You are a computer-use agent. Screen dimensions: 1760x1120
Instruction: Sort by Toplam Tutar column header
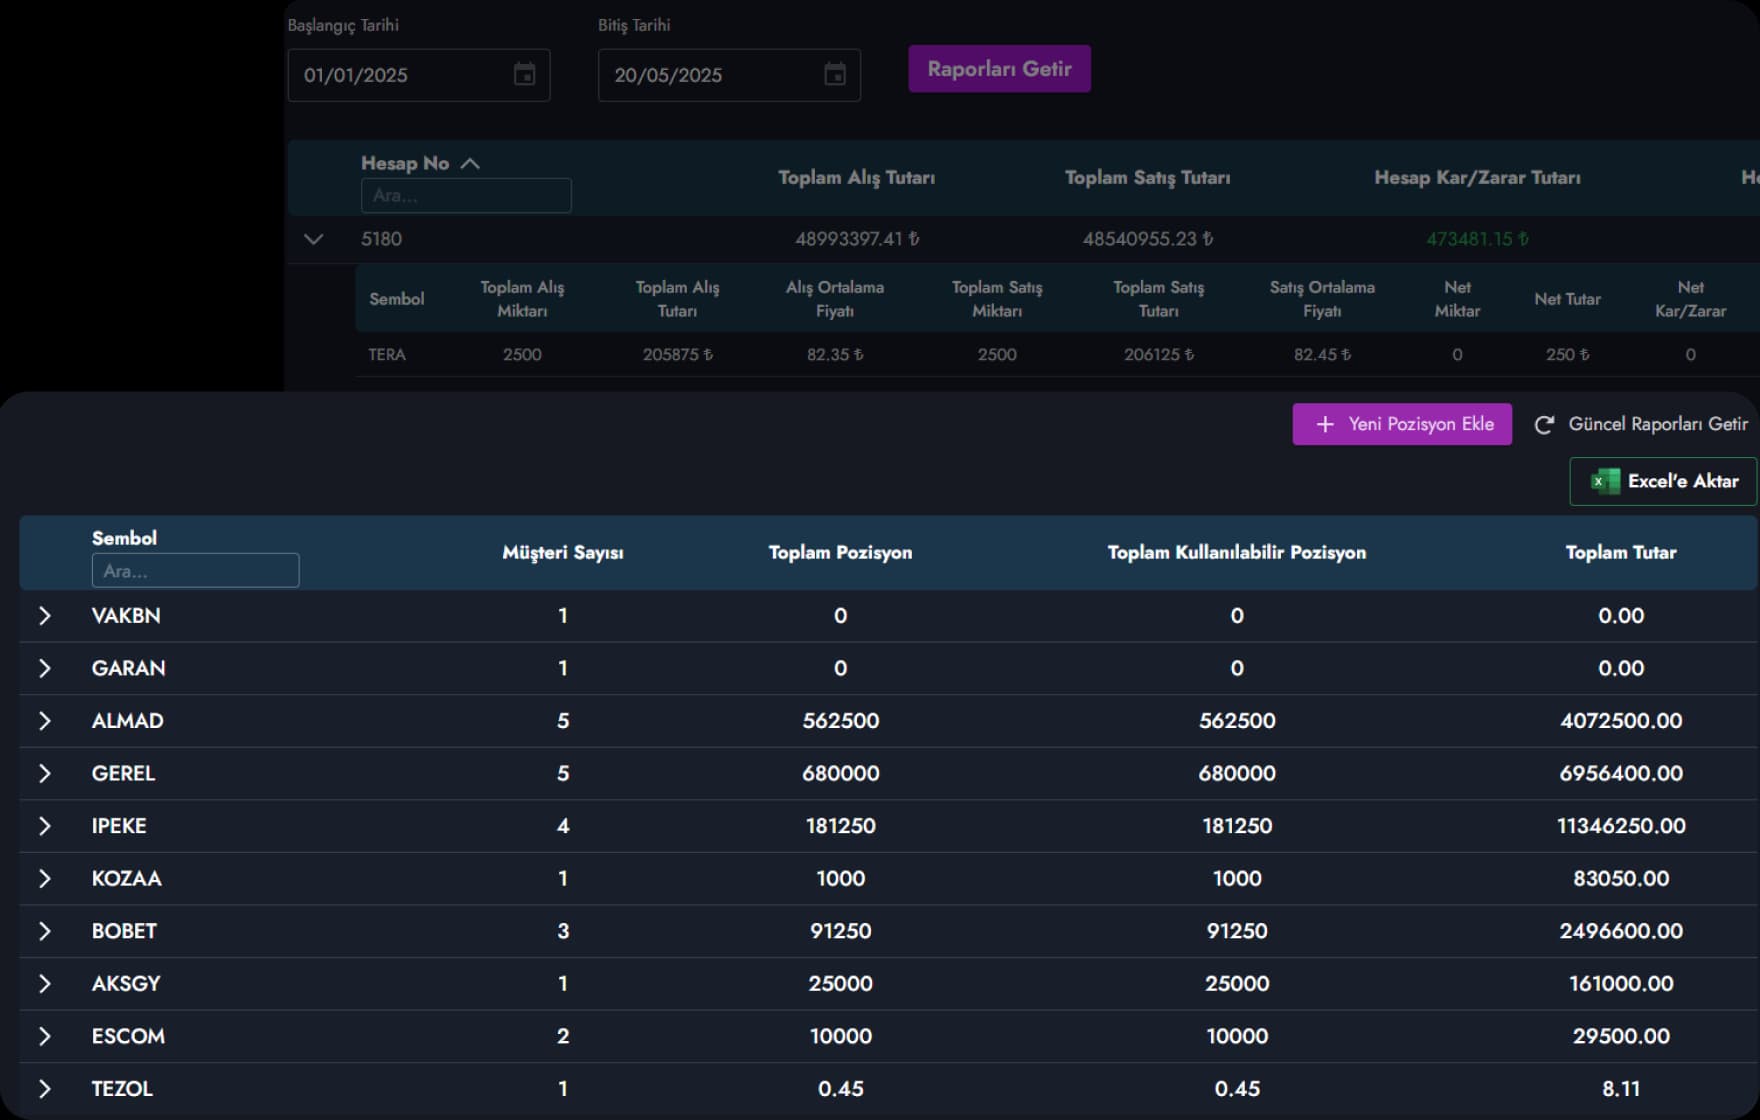pyautogui.click(x=1620, y=553)
